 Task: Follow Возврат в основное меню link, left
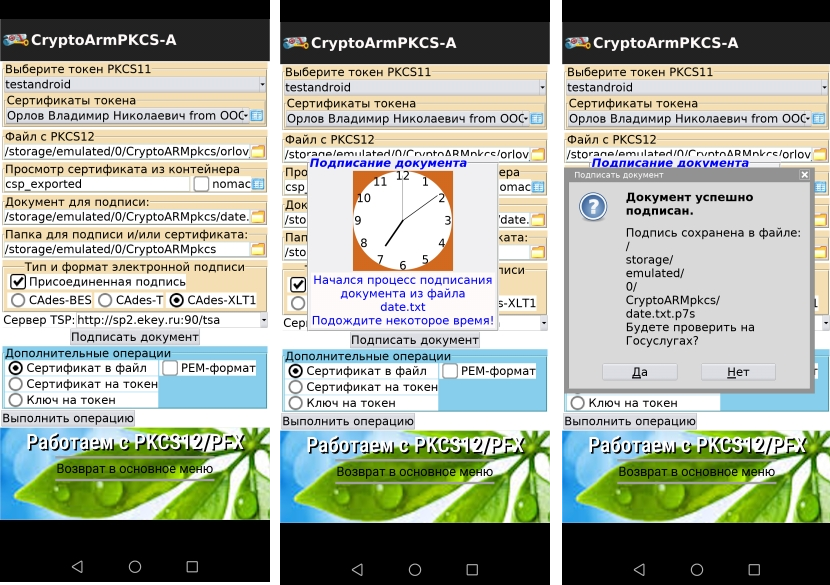(x=134, y=469)
